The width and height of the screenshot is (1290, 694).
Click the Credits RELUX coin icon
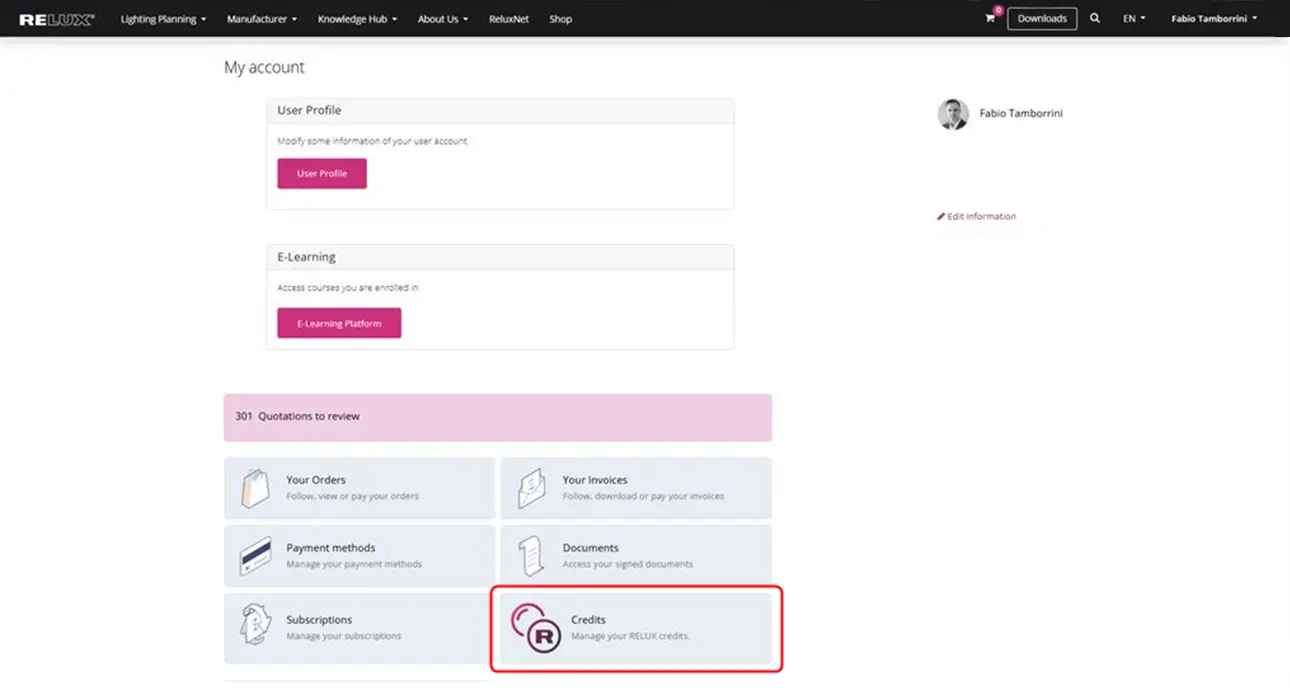pos(536,629)
